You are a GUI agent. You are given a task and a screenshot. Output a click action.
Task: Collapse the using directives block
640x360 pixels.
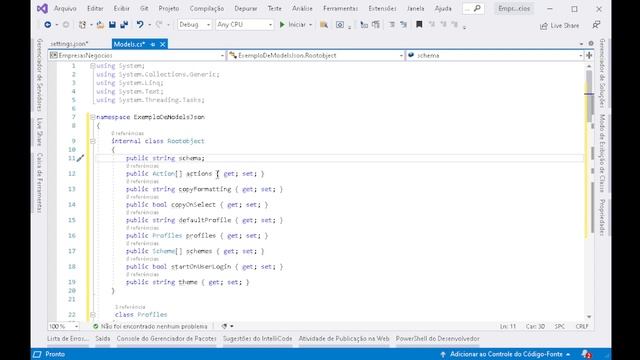pyautogui.click(x=93, y=66)
